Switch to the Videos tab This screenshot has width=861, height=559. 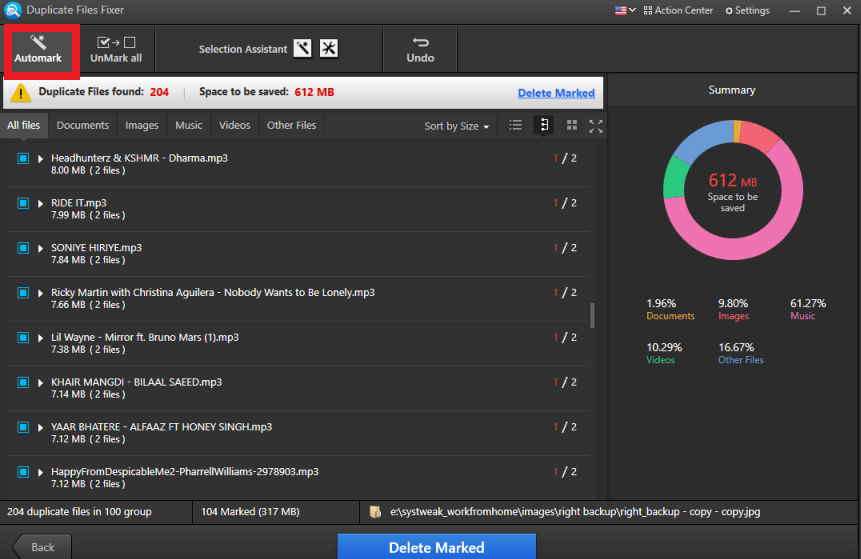point(235,126)
